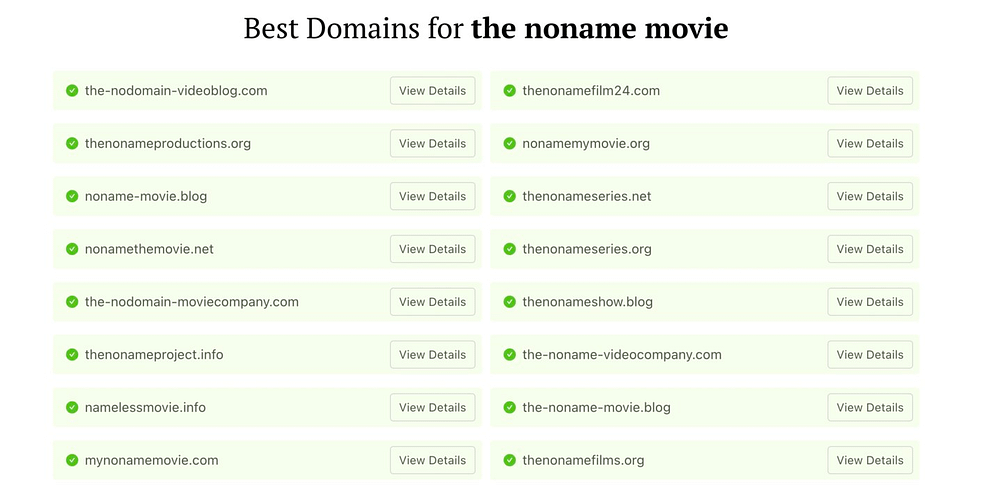Viewport: 993px width, 488px height.
Task: Click the thenonamefilm24.com domain name
Action: click(591, 91)
